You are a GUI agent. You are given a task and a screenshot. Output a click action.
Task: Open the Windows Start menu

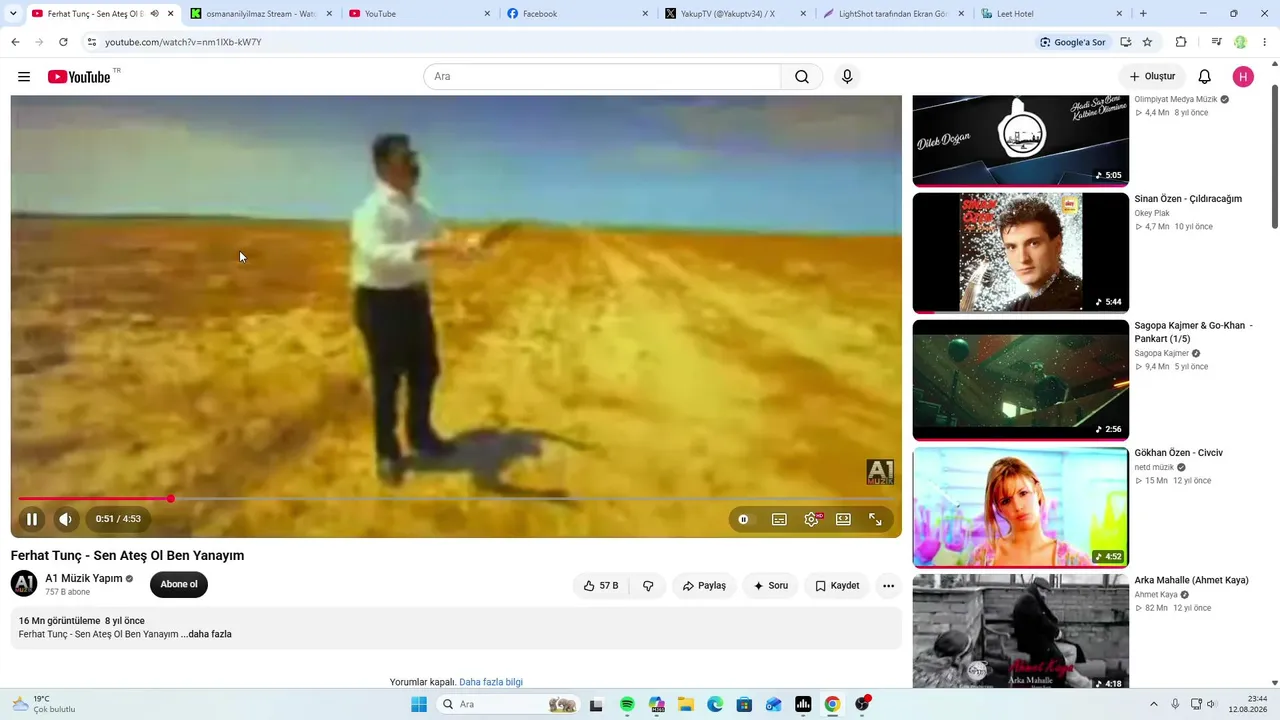(419, 704)
